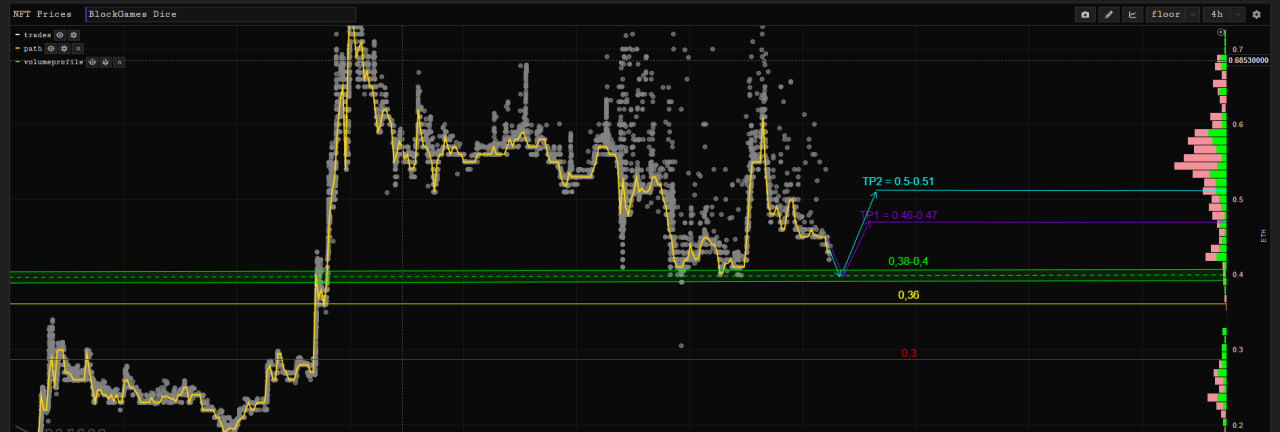
Task: Click the NFT Prices title label
Action: [x=42, y=14]
